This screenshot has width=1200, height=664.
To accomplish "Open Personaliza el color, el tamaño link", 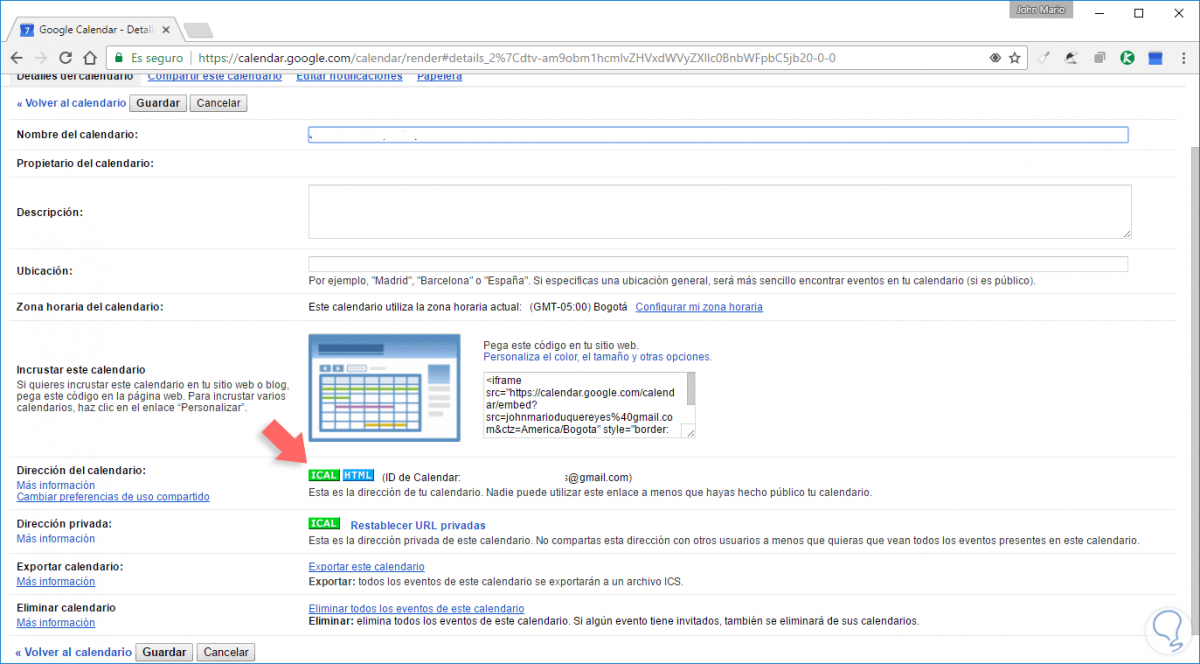I will (x=597, y=357).
